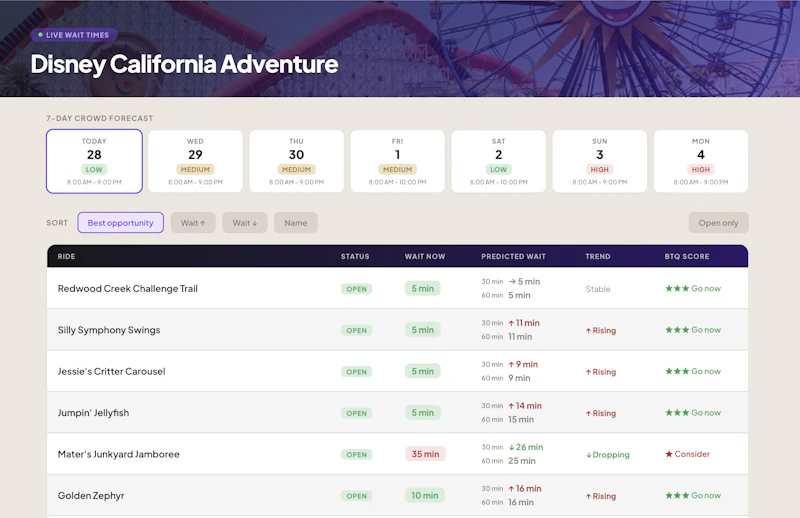
Task: Open Mater's Junkyard Jamboree ride
Action: (x=118, y=454)
